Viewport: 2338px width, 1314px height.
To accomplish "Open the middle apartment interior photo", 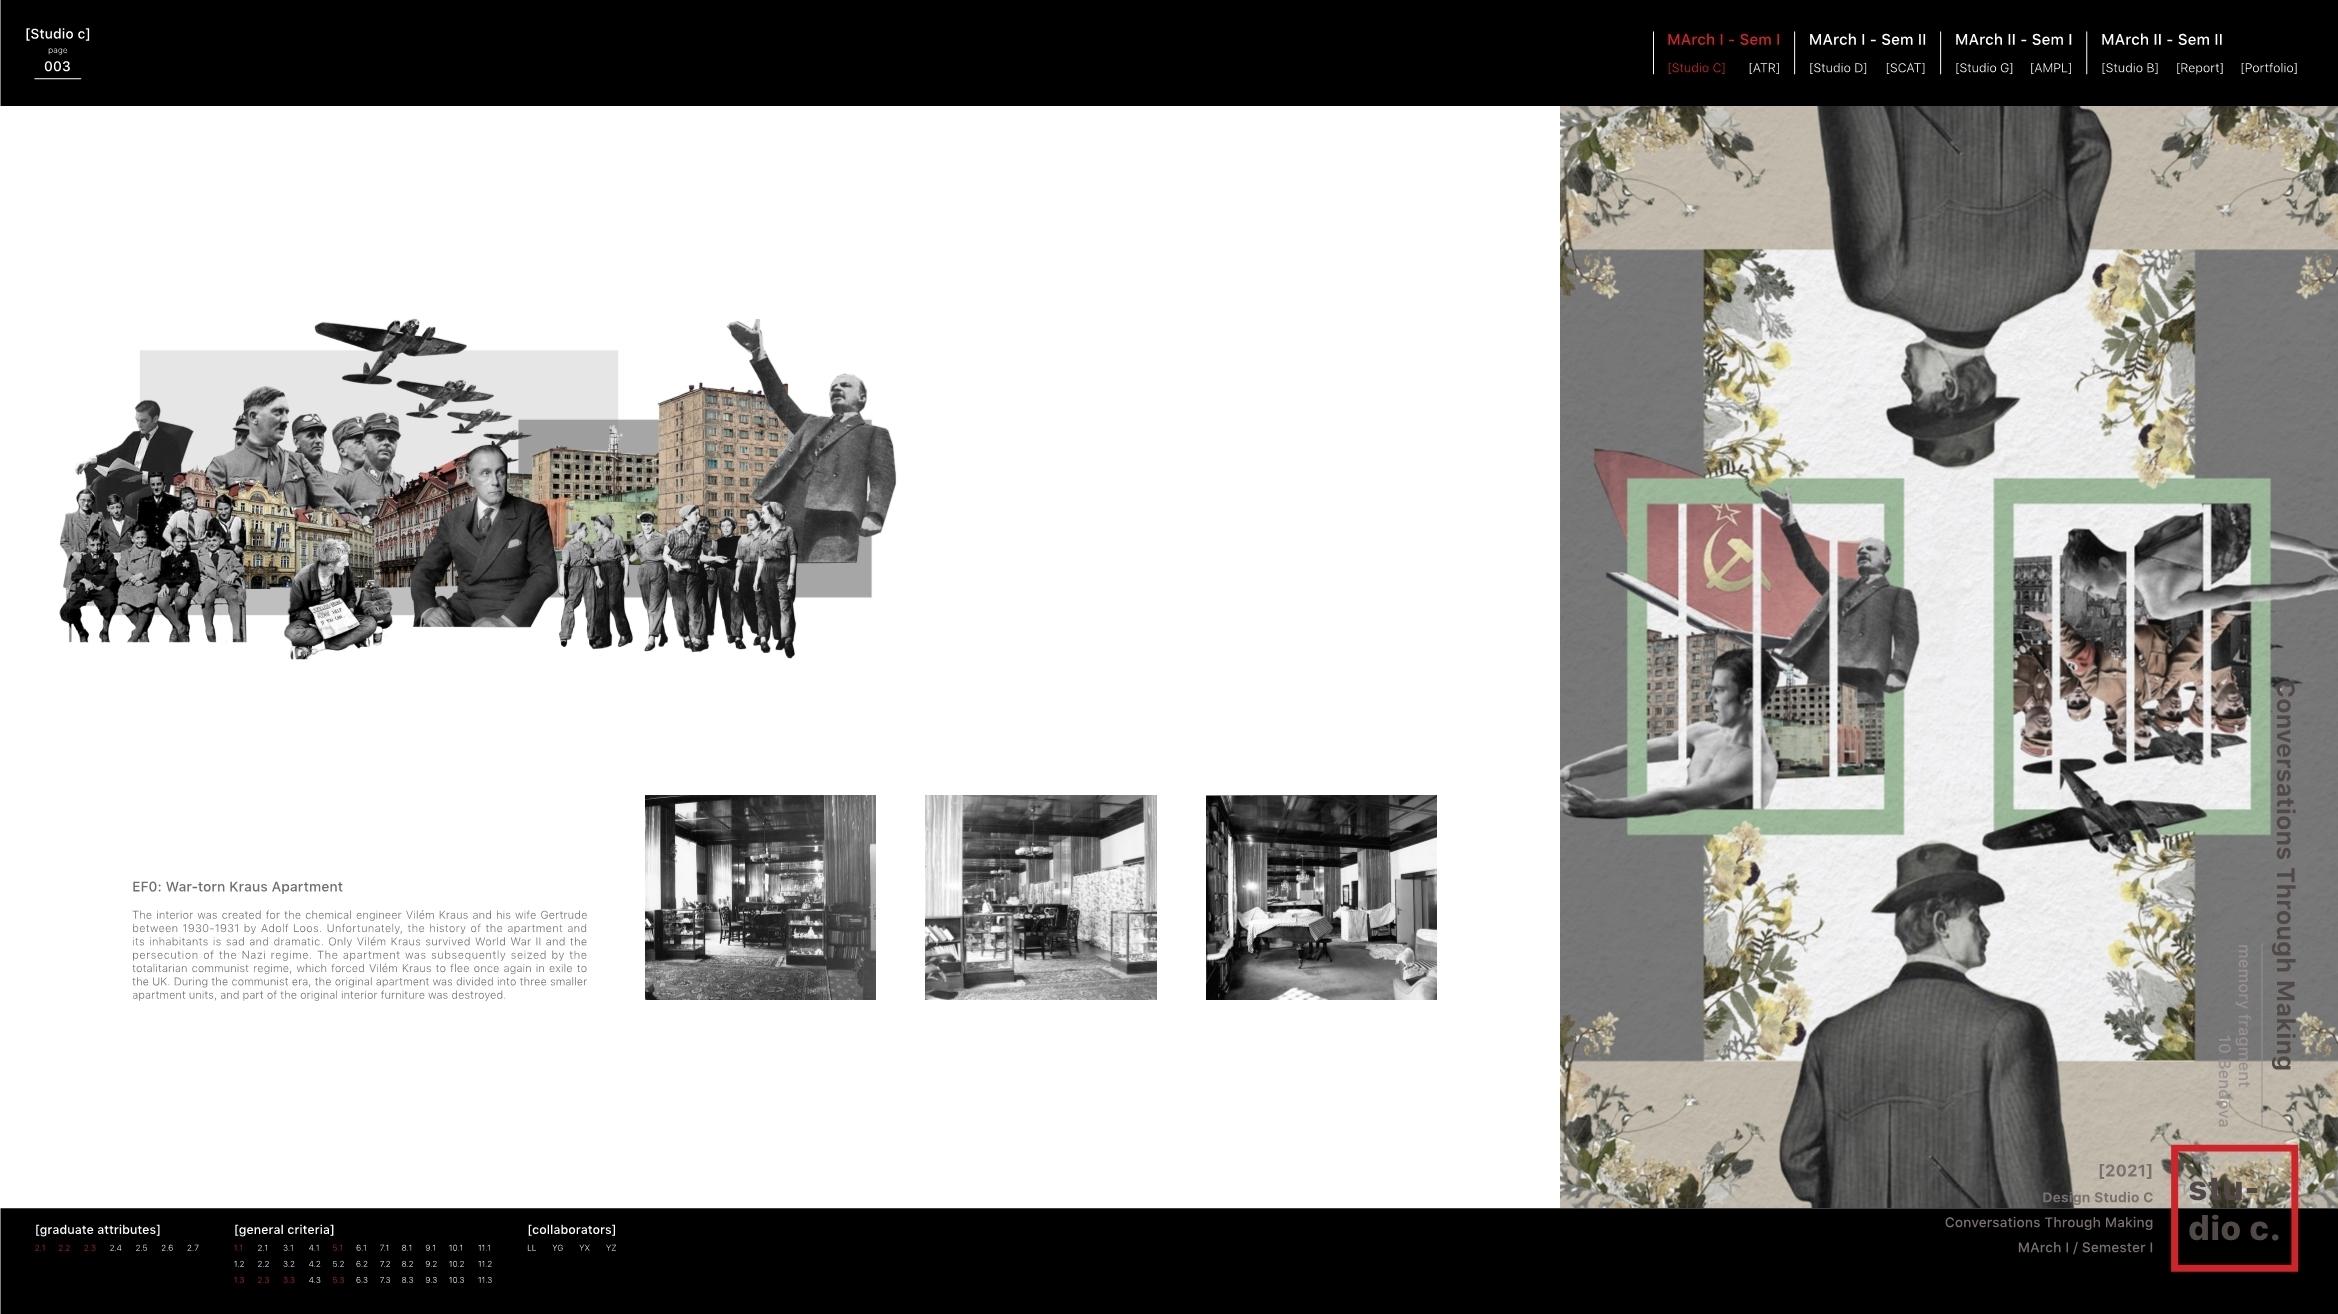I will (1040, 897).
